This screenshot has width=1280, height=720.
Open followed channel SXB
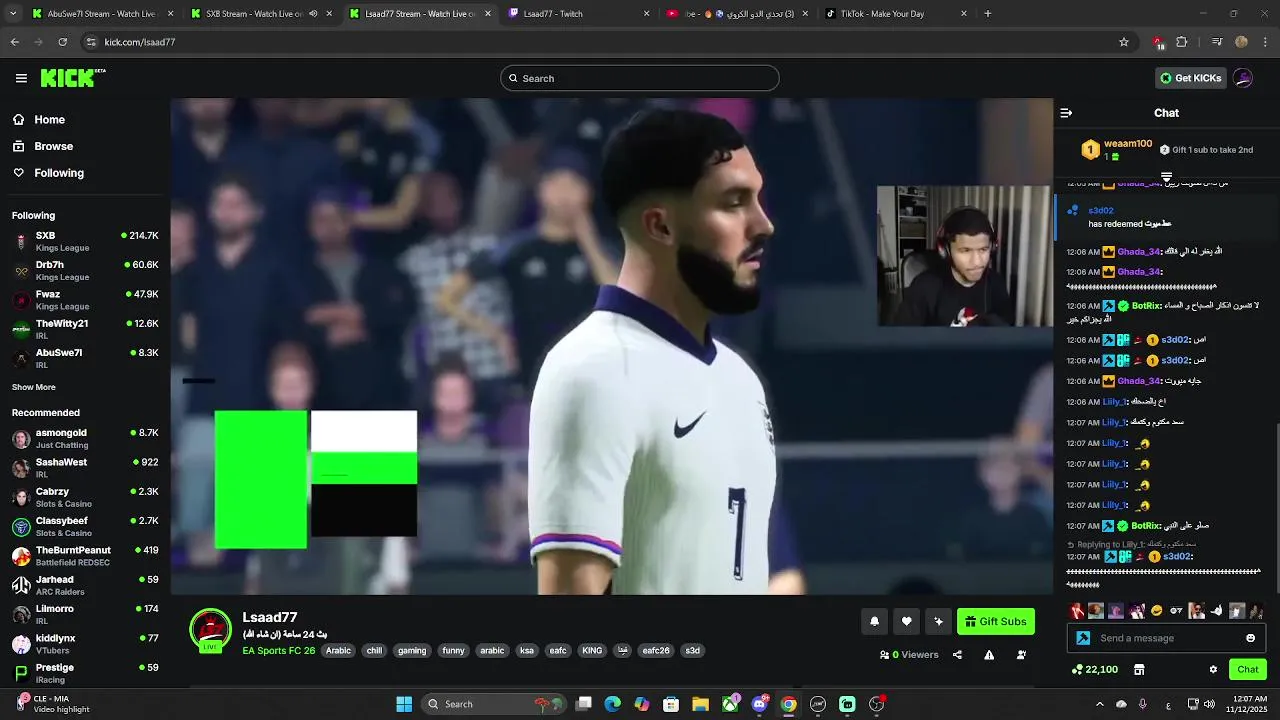point(85,241)
